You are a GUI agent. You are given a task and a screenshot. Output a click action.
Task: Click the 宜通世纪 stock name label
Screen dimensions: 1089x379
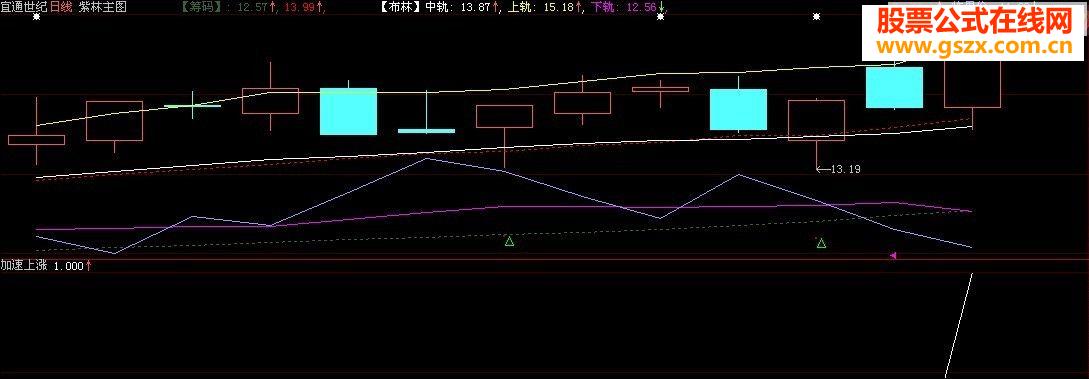(24, 7)
